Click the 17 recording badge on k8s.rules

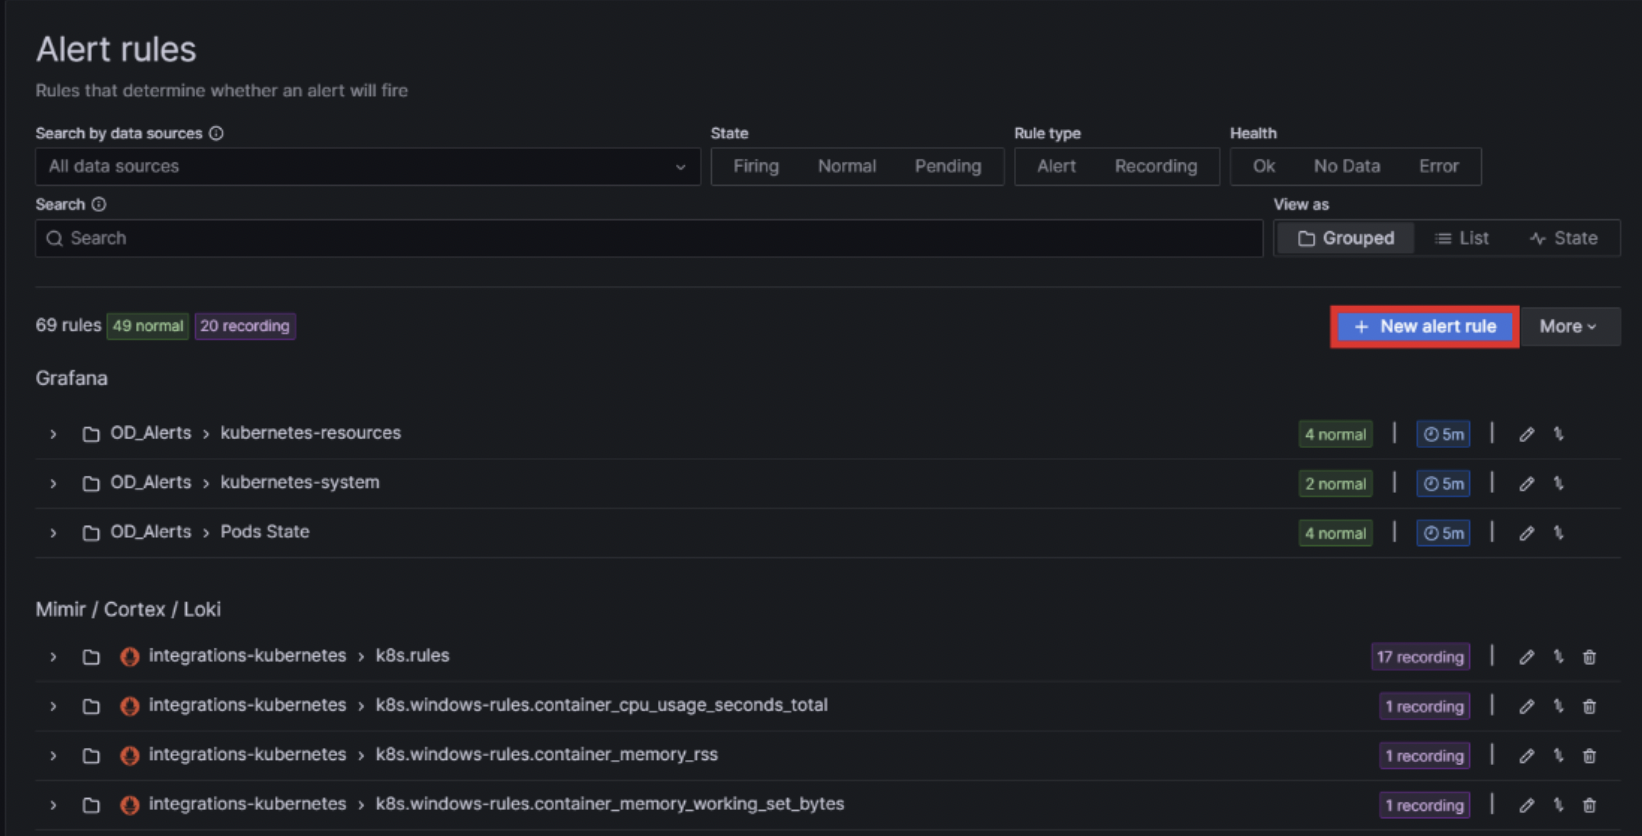point(1420,657)
